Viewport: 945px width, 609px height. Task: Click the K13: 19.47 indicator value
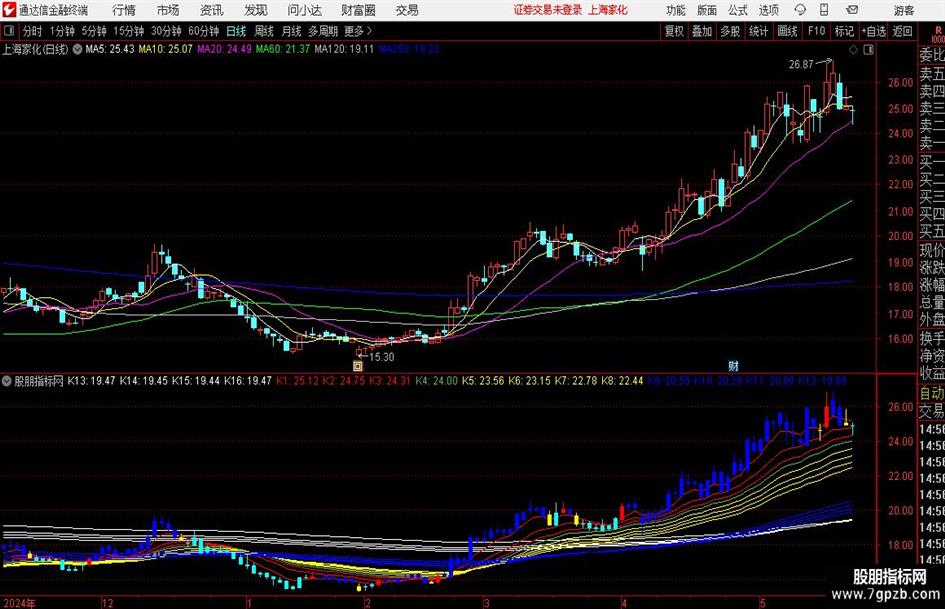(x=91, y=381)
